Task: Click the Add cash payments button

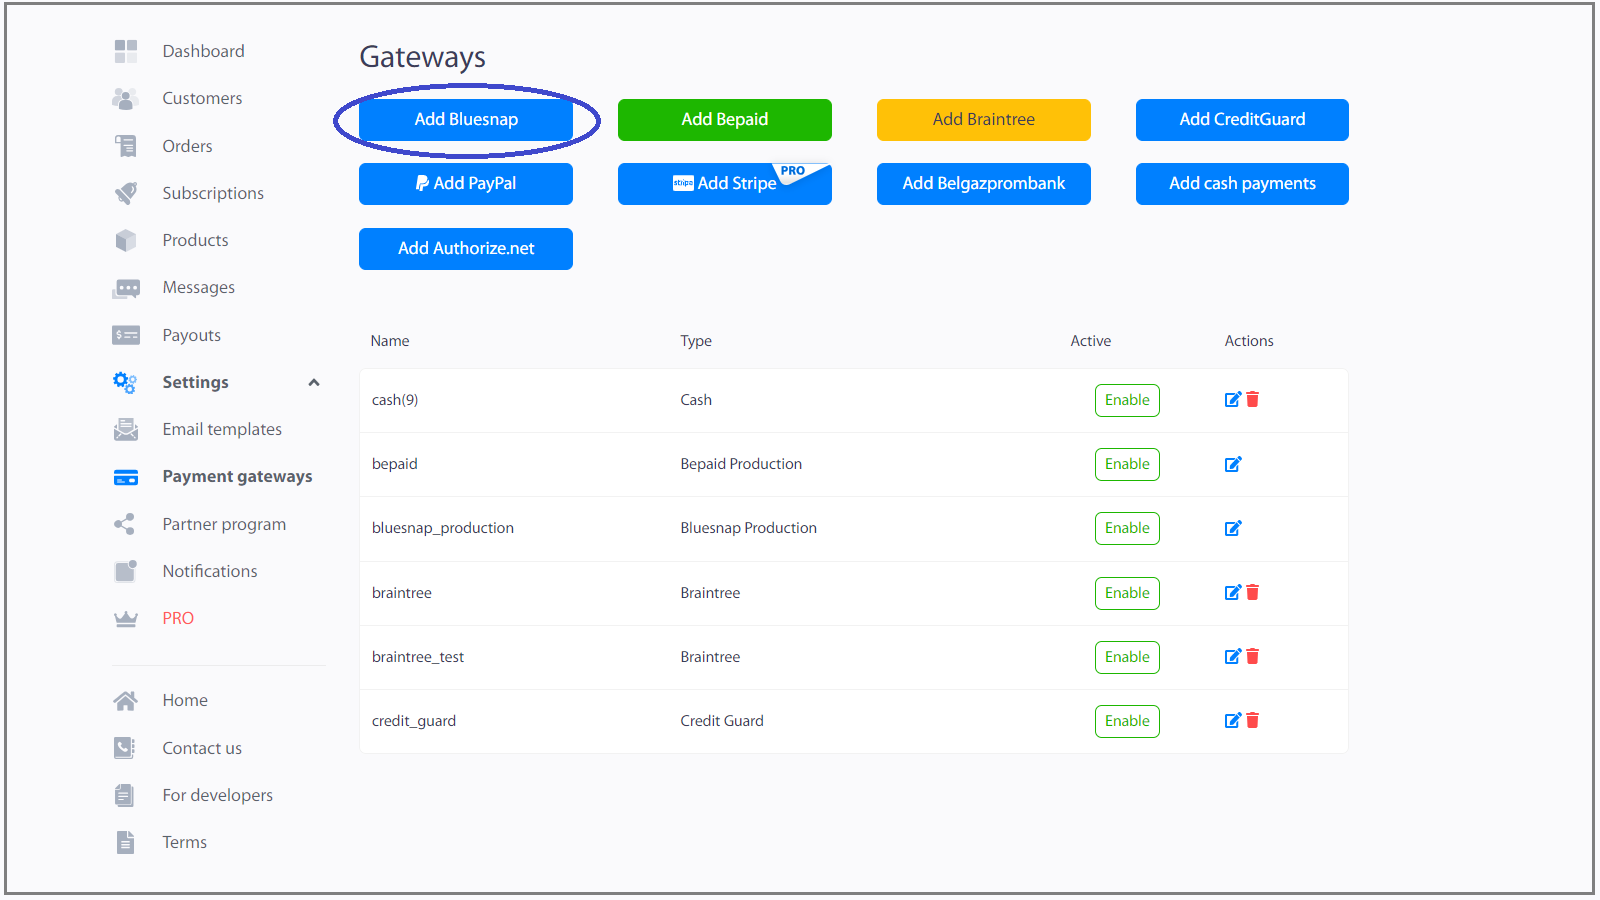Action: point(1242,183)
